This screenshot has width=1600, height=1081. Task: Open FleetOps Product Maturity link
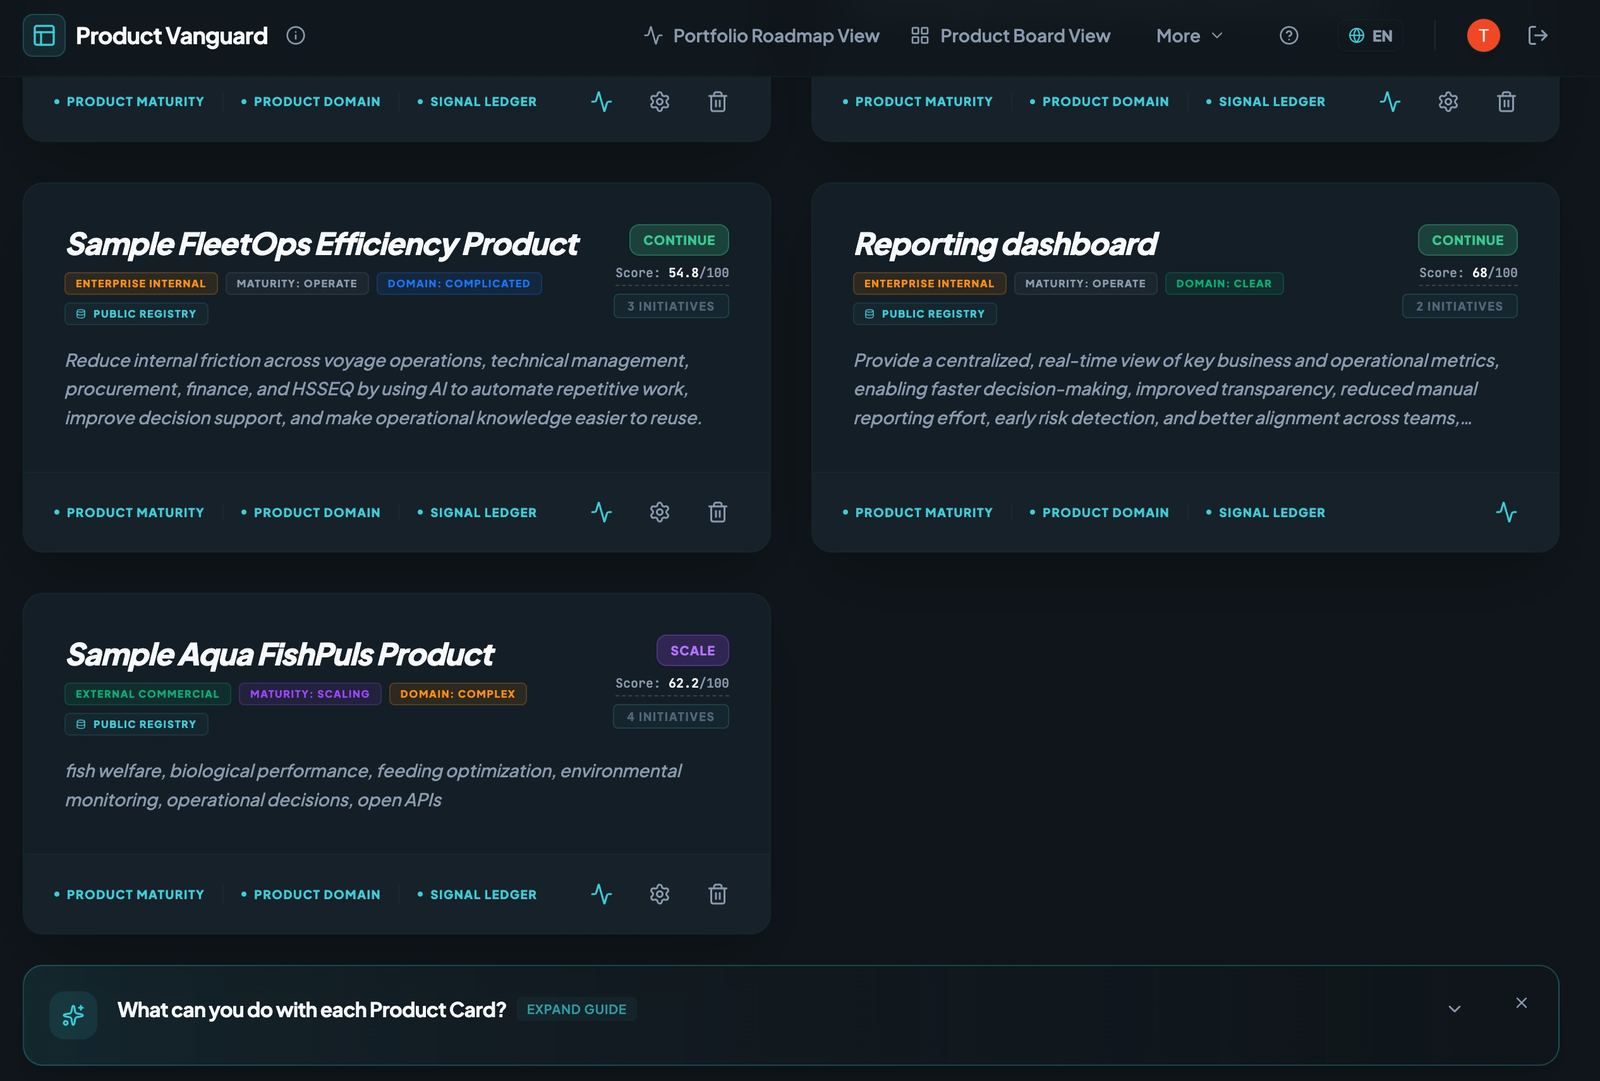129,513
